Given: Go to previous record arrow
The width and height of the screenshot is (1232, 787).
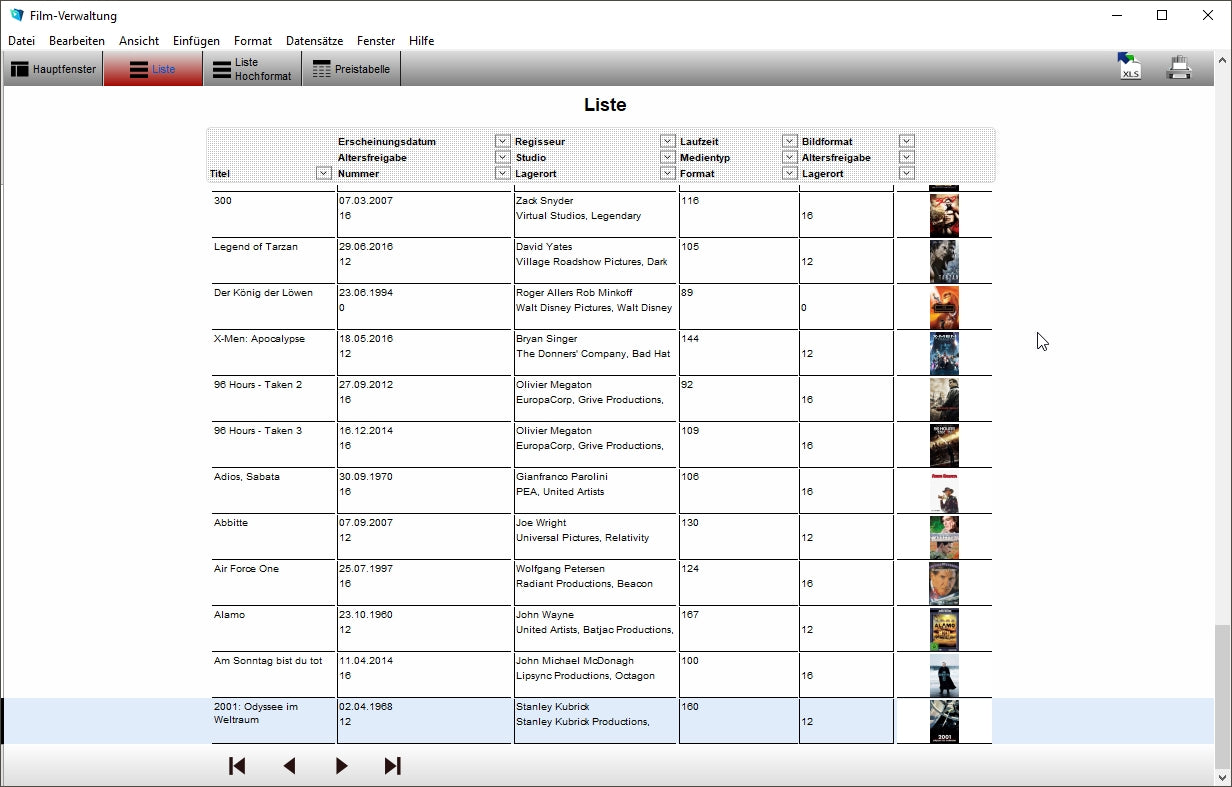Looking at the screenshot, I should tap(290, 766).
